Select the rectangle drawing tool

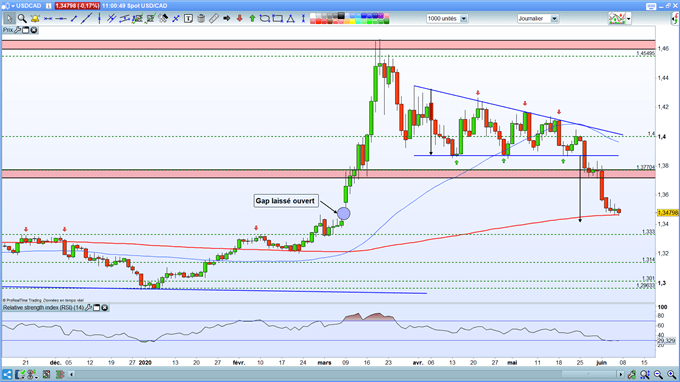(x=278, y=19)
